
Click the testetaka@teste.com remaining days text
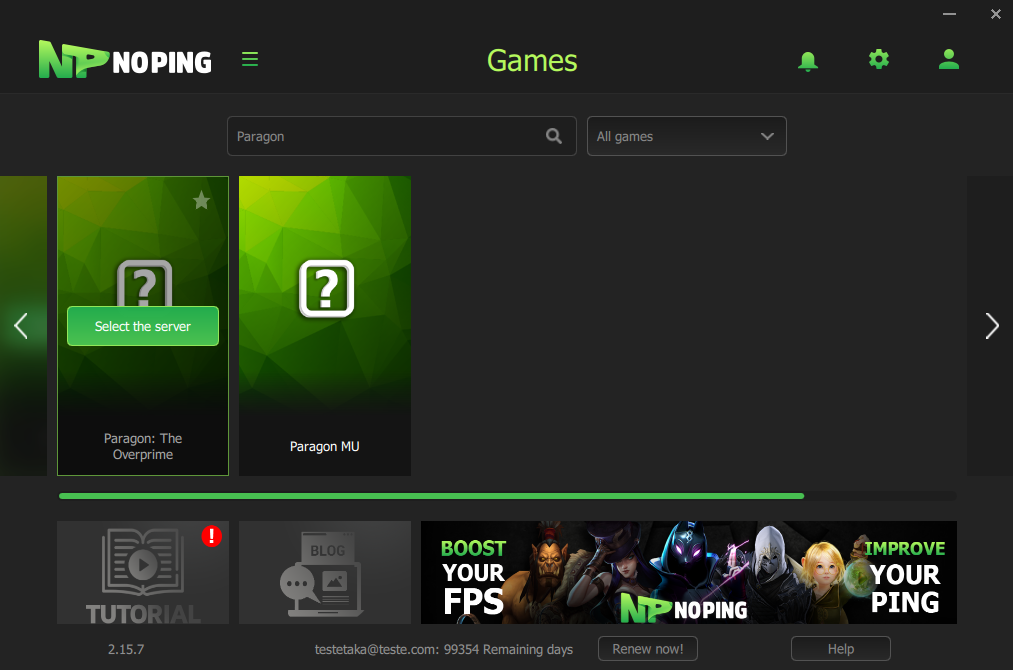(x=444, y=649)
